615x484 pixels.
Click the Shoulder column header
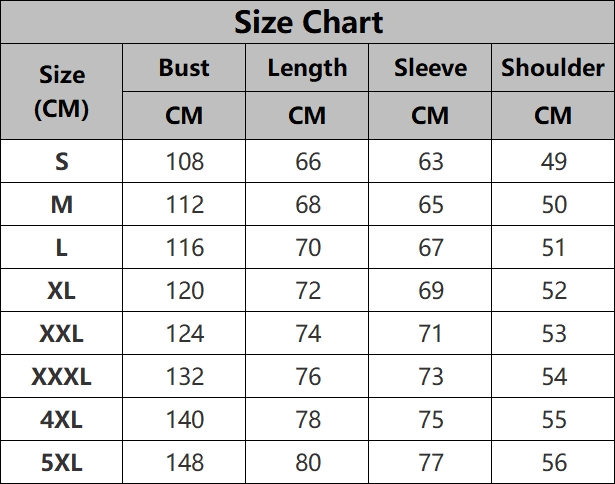tap(553, 68)
